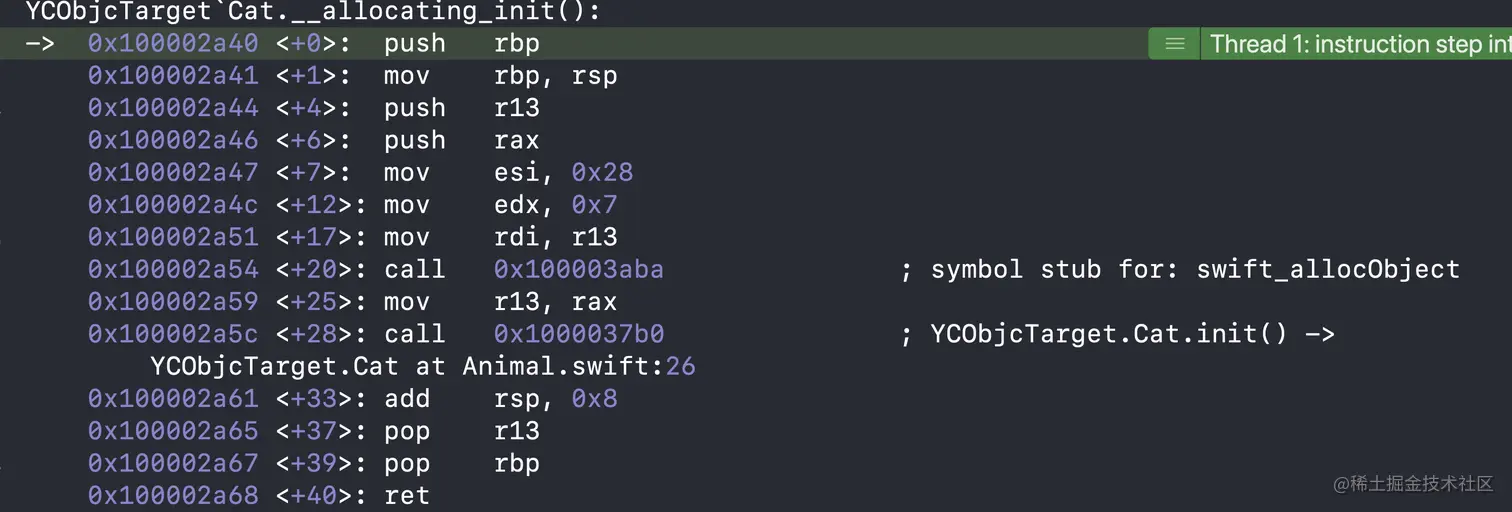This screenshot has width=1512, height=512.
Task: Click the thread annotation lines icon
Action: click(1175, 44)
